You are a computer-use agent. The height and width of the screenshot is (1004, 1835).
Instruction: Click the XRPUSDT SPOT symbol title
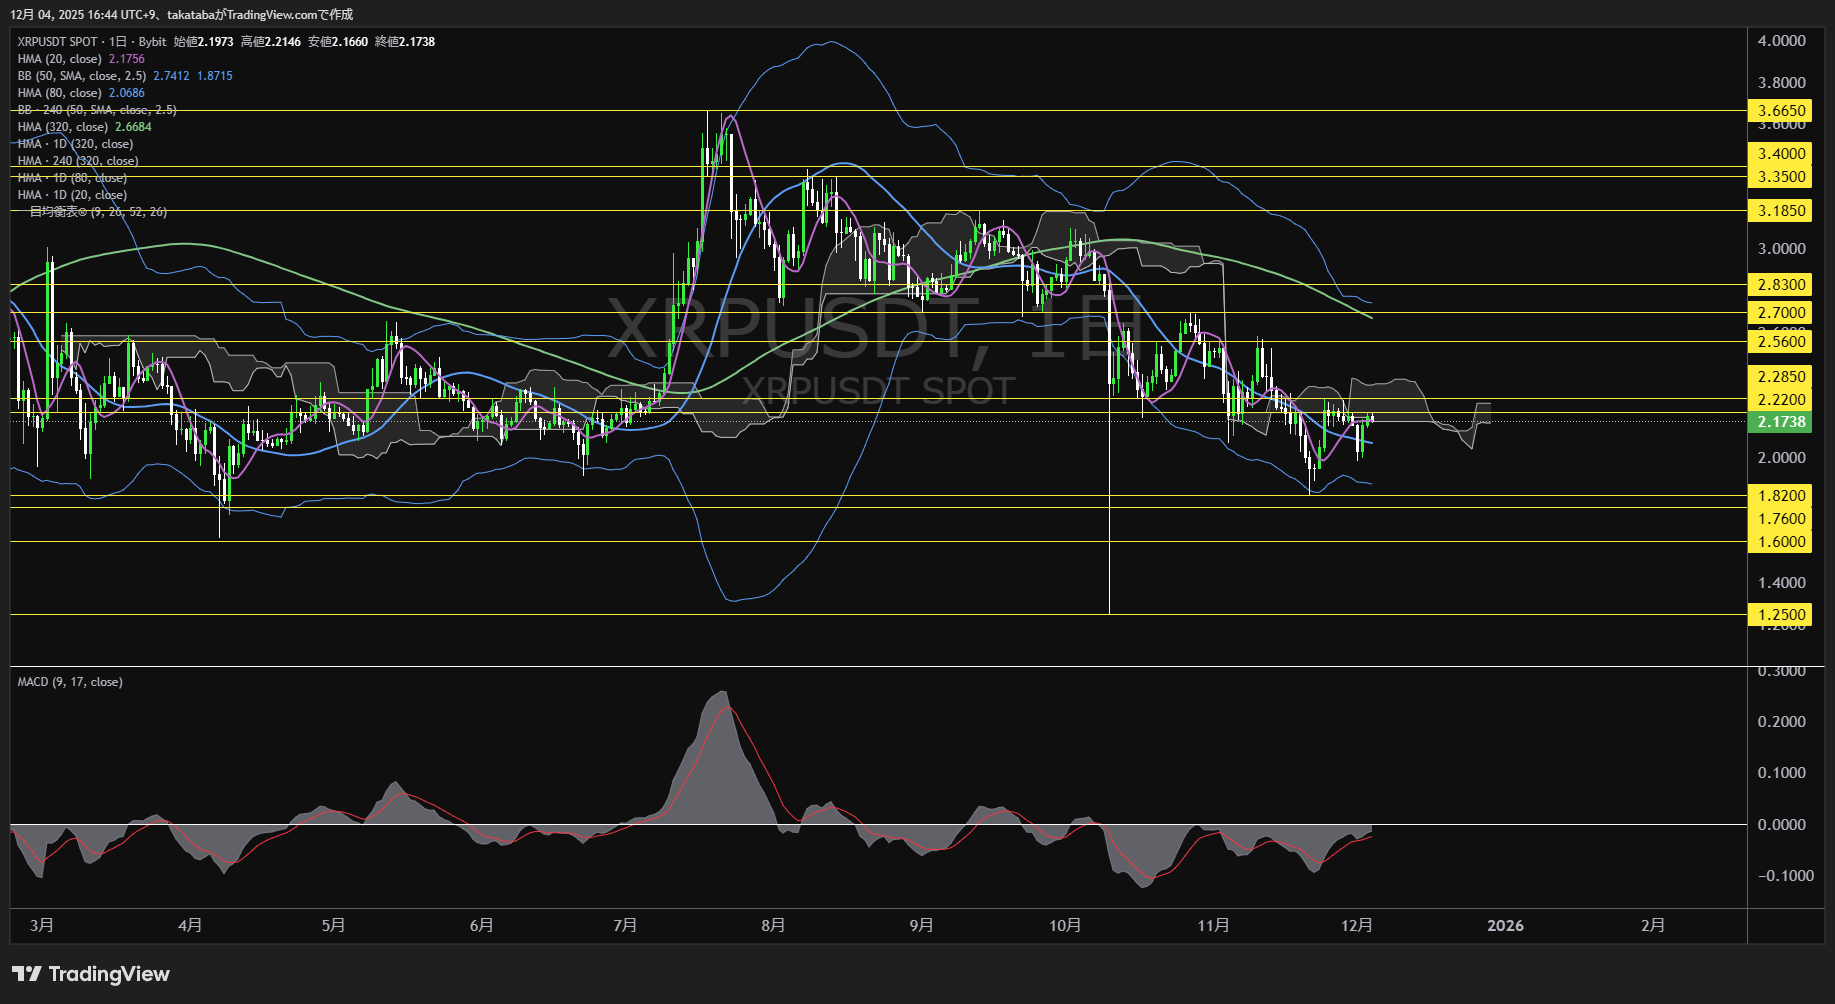[x=57, y=42]
